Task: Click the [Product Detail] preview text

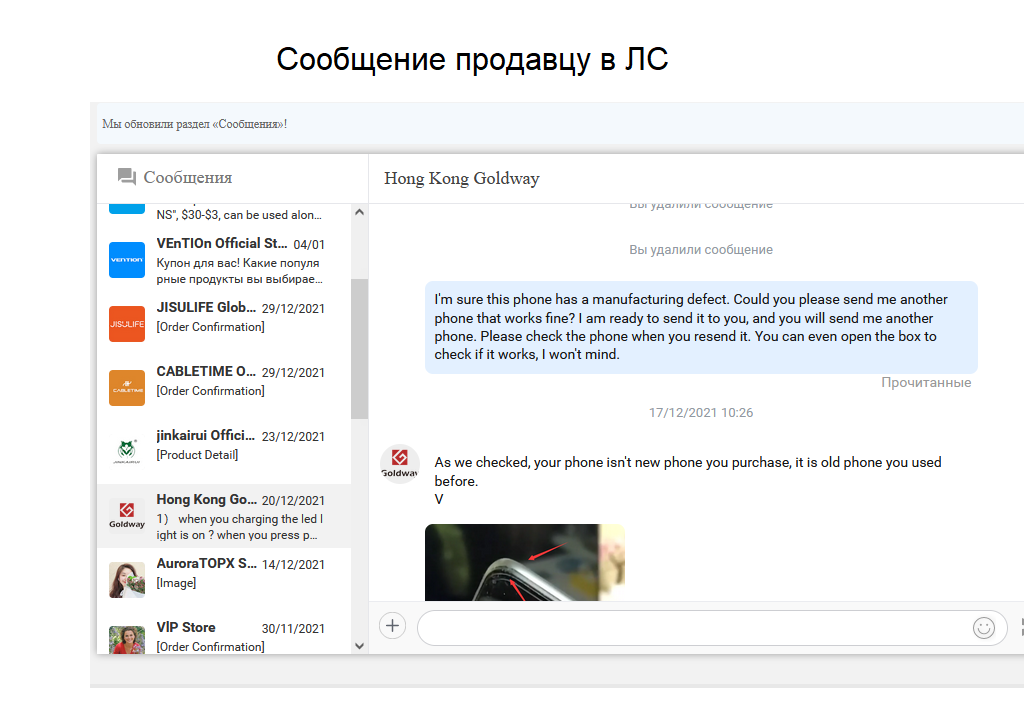Action: [197, 455]
